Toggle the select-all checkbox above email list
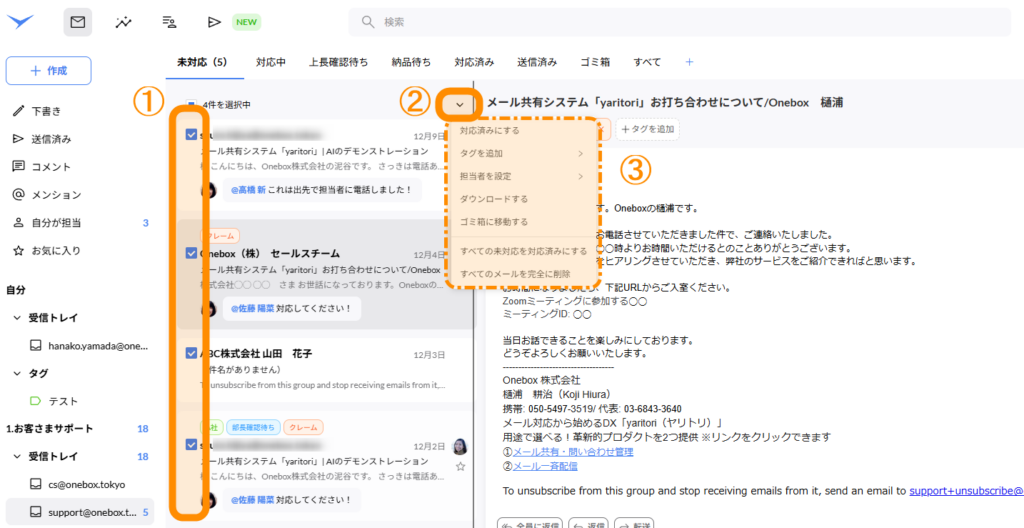This screenshot has width=1024, height=528. pos(191,104)
